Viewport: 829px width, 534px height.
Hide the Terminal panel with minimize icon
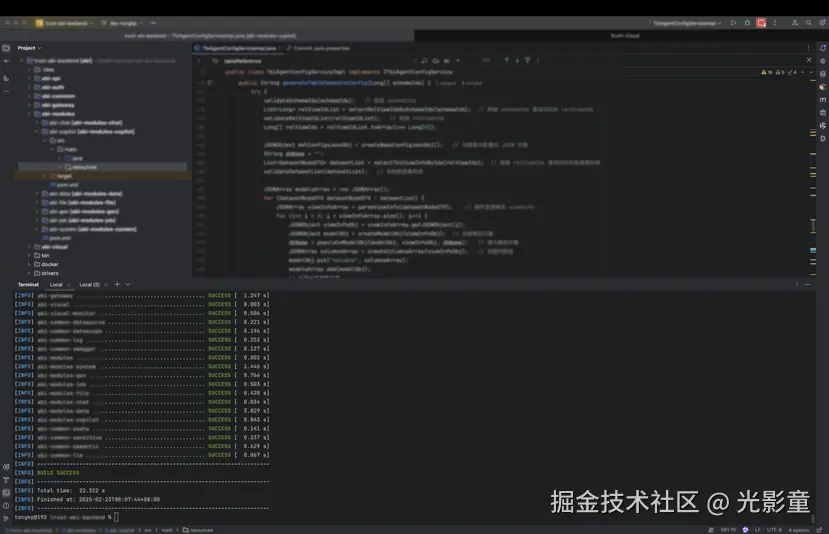tap(807, 284)
